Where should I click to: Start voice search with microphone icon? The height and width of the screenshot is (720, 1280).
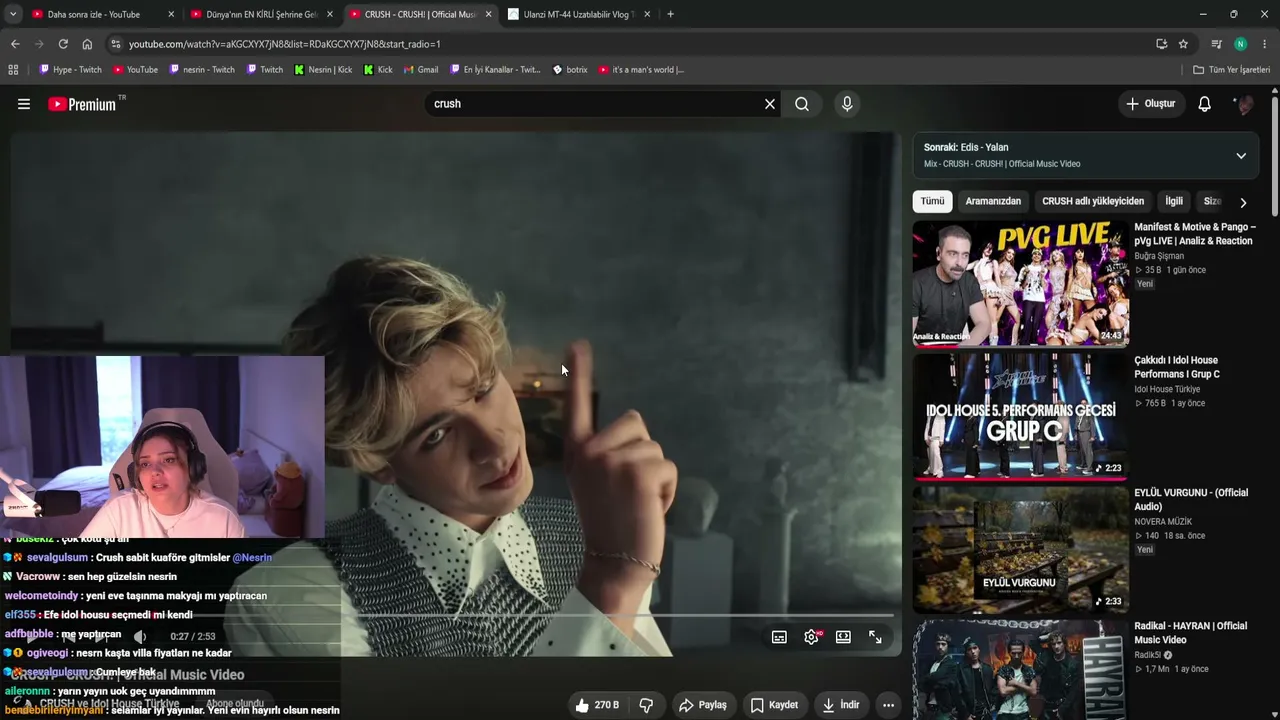(847, 104)
